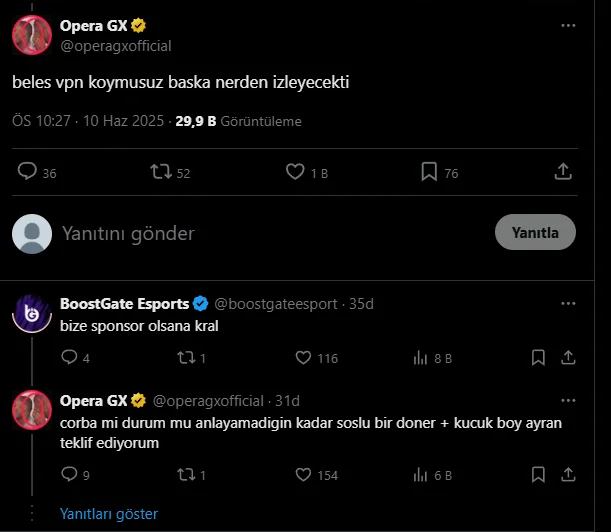
Task: Retweet the BoostGate Esports reply
Action: (184, 357)
